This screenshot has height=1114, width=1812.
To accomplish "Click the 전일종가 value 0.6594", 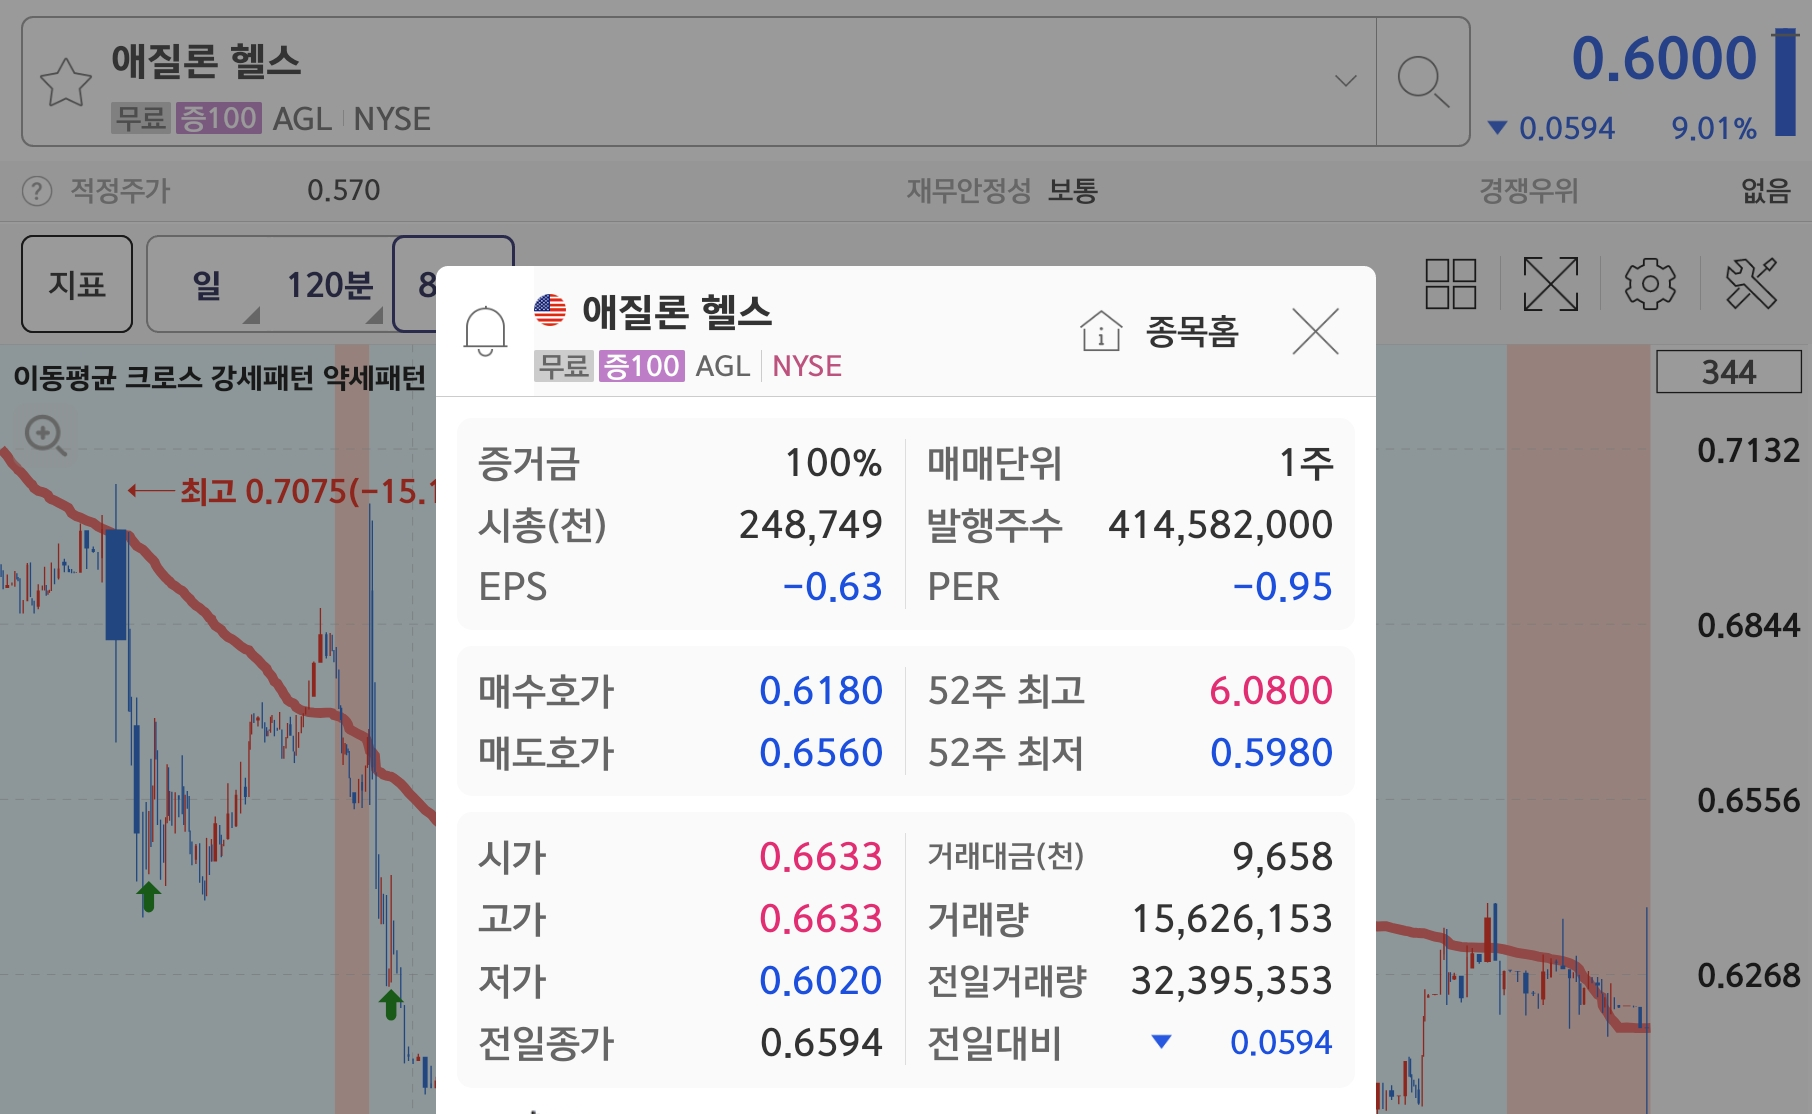I will (x=821, y=1043).
